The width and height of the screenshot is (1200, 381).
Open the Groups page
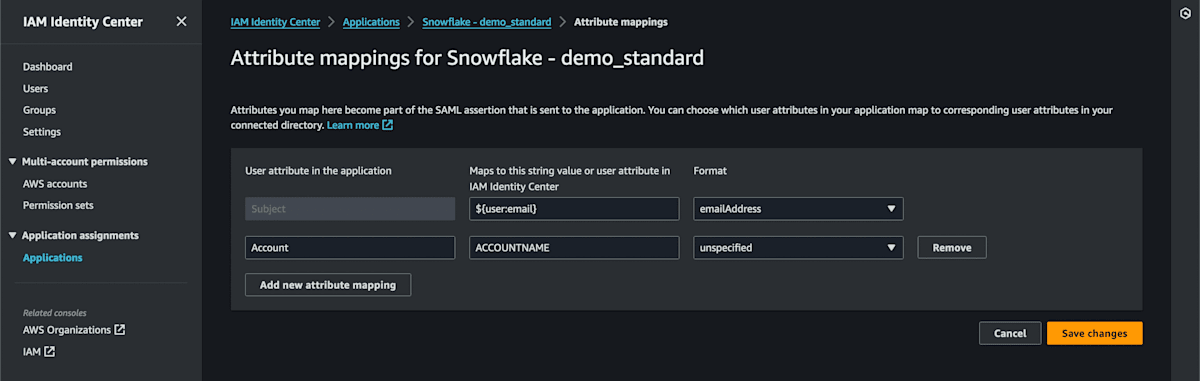[39, 110]
